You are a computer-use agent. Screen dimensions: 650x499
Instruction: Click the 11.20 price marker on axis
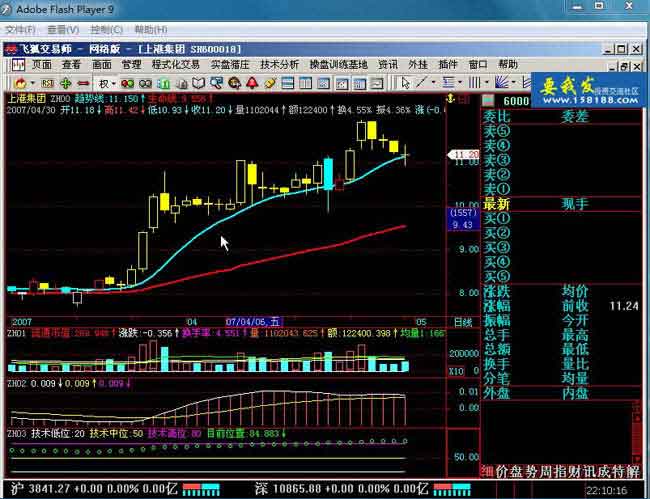463,155
